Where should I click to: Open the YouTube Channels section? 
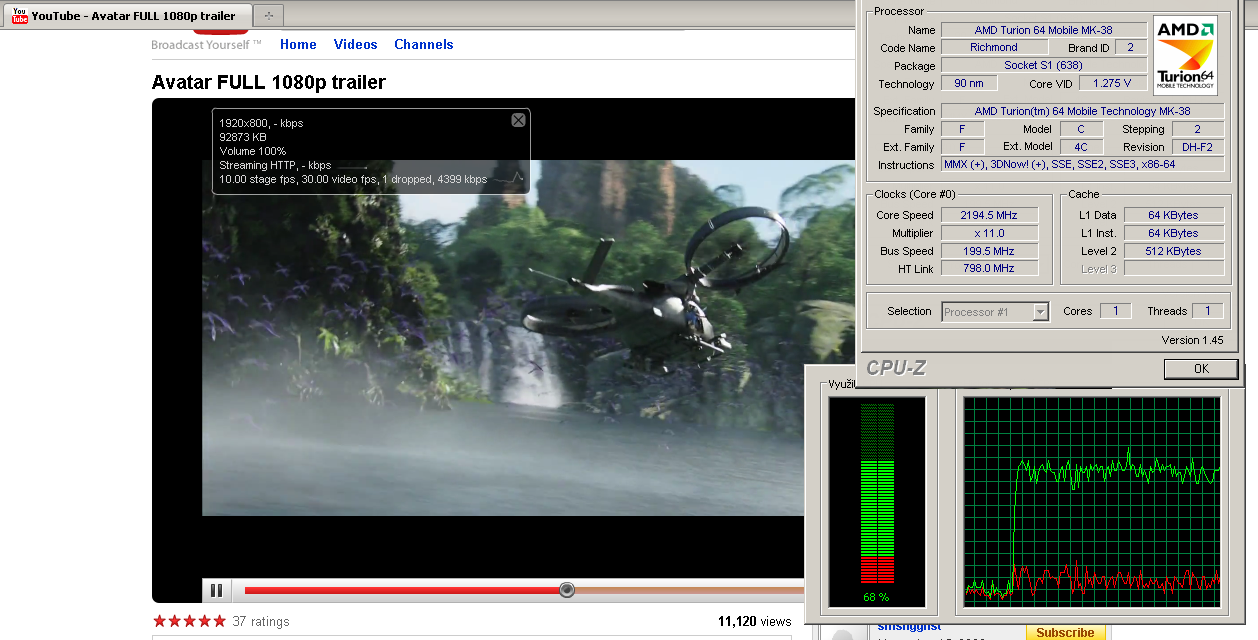(424, 44)
